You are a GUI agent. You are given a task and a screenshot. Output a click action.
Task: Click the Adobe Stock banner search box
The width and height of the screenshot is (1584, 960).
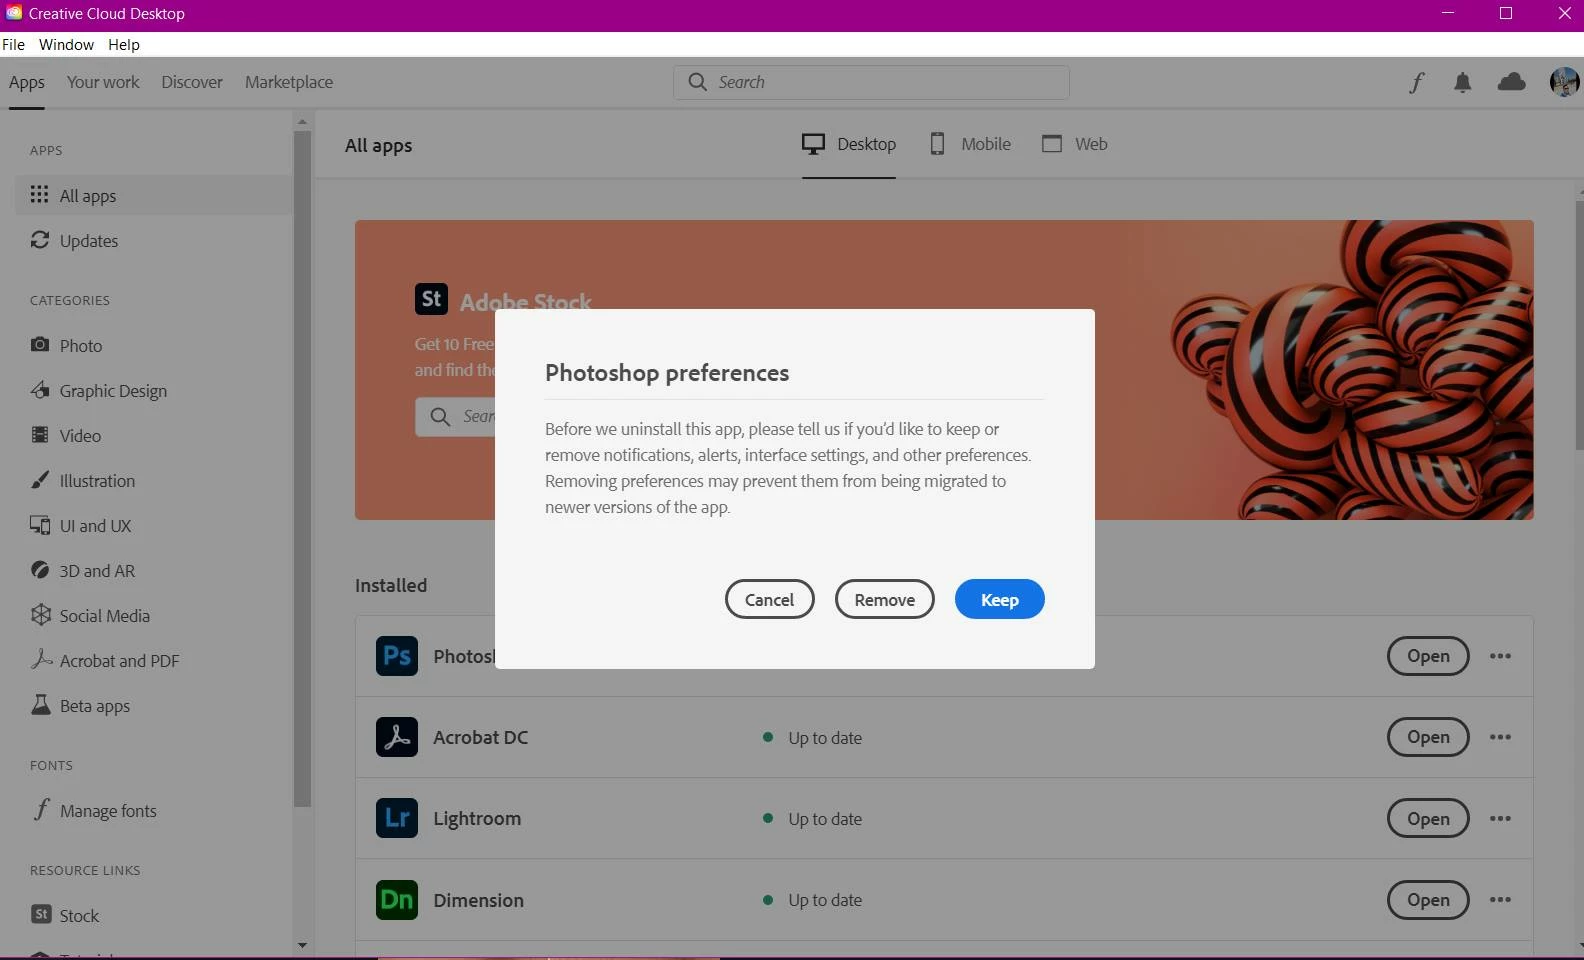point(456,416)
